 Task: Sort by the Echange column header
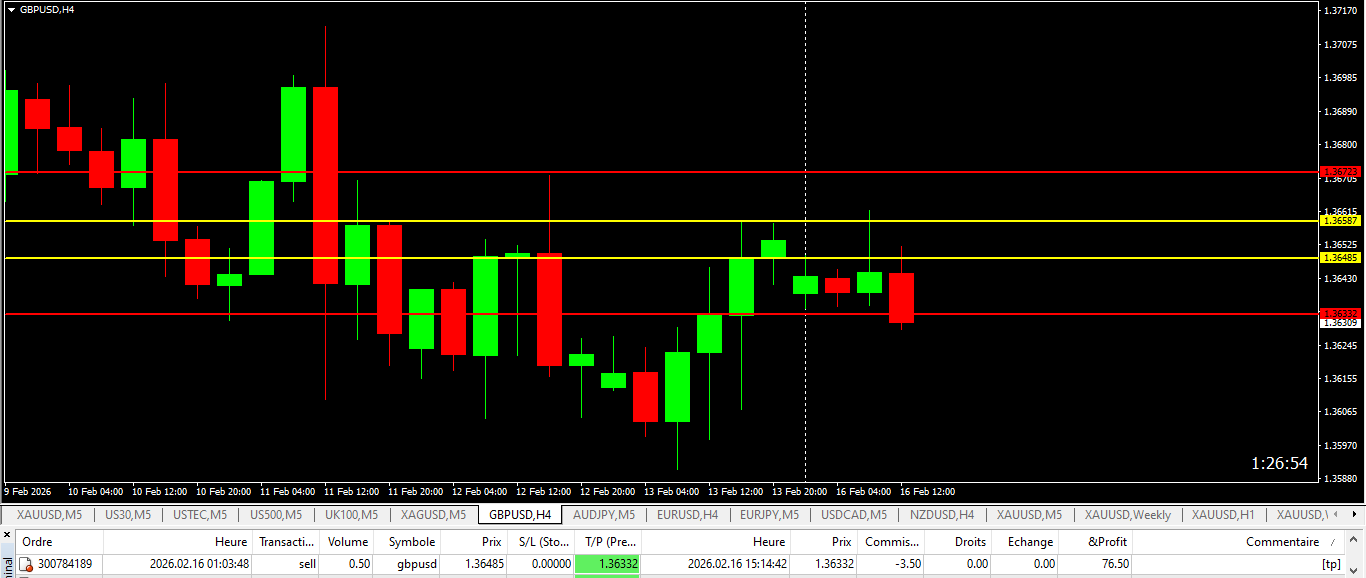[x=1025, y=542]
